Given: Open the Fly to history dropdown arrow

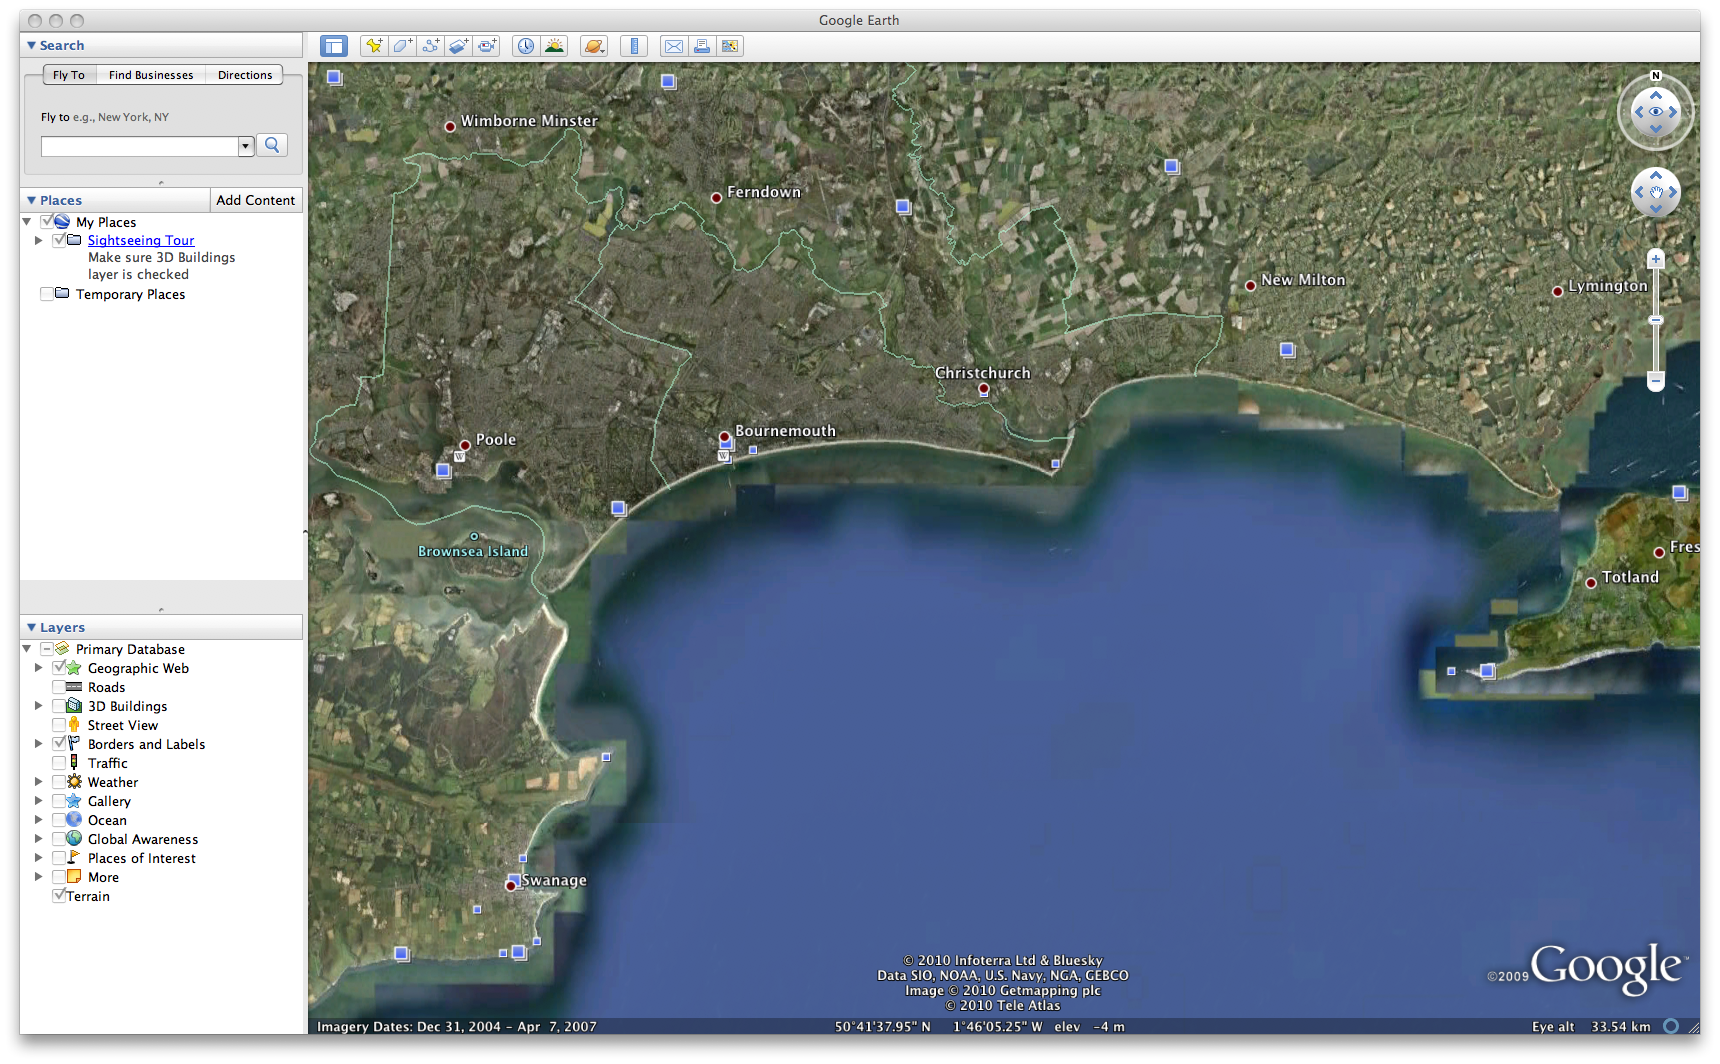Looking at the screenshot, I should coord(246,146).
